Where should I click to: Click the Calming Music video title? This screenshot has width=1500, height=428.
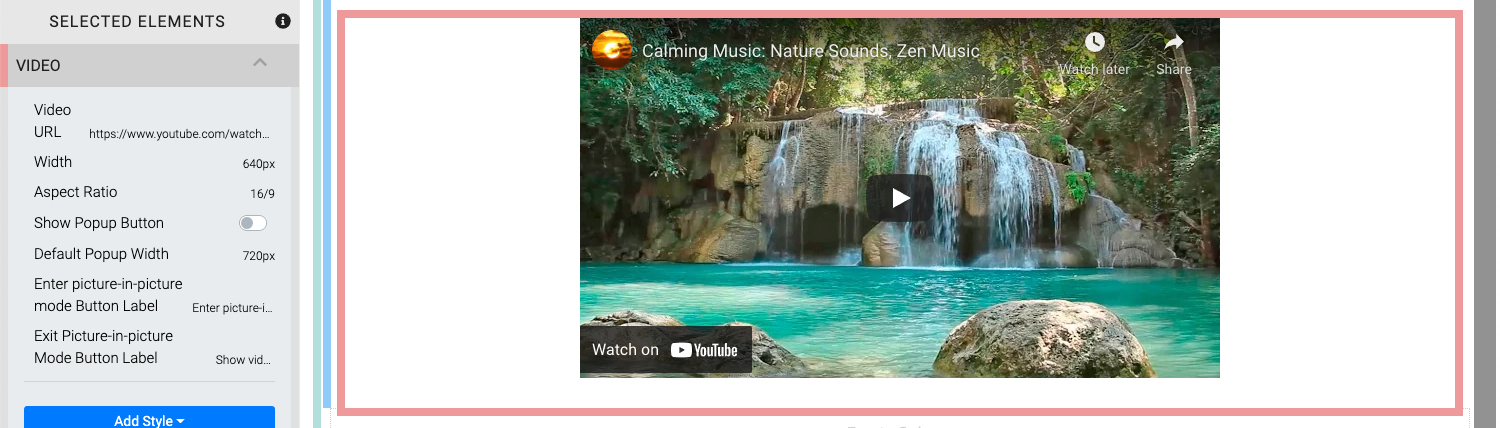[811, 50]
